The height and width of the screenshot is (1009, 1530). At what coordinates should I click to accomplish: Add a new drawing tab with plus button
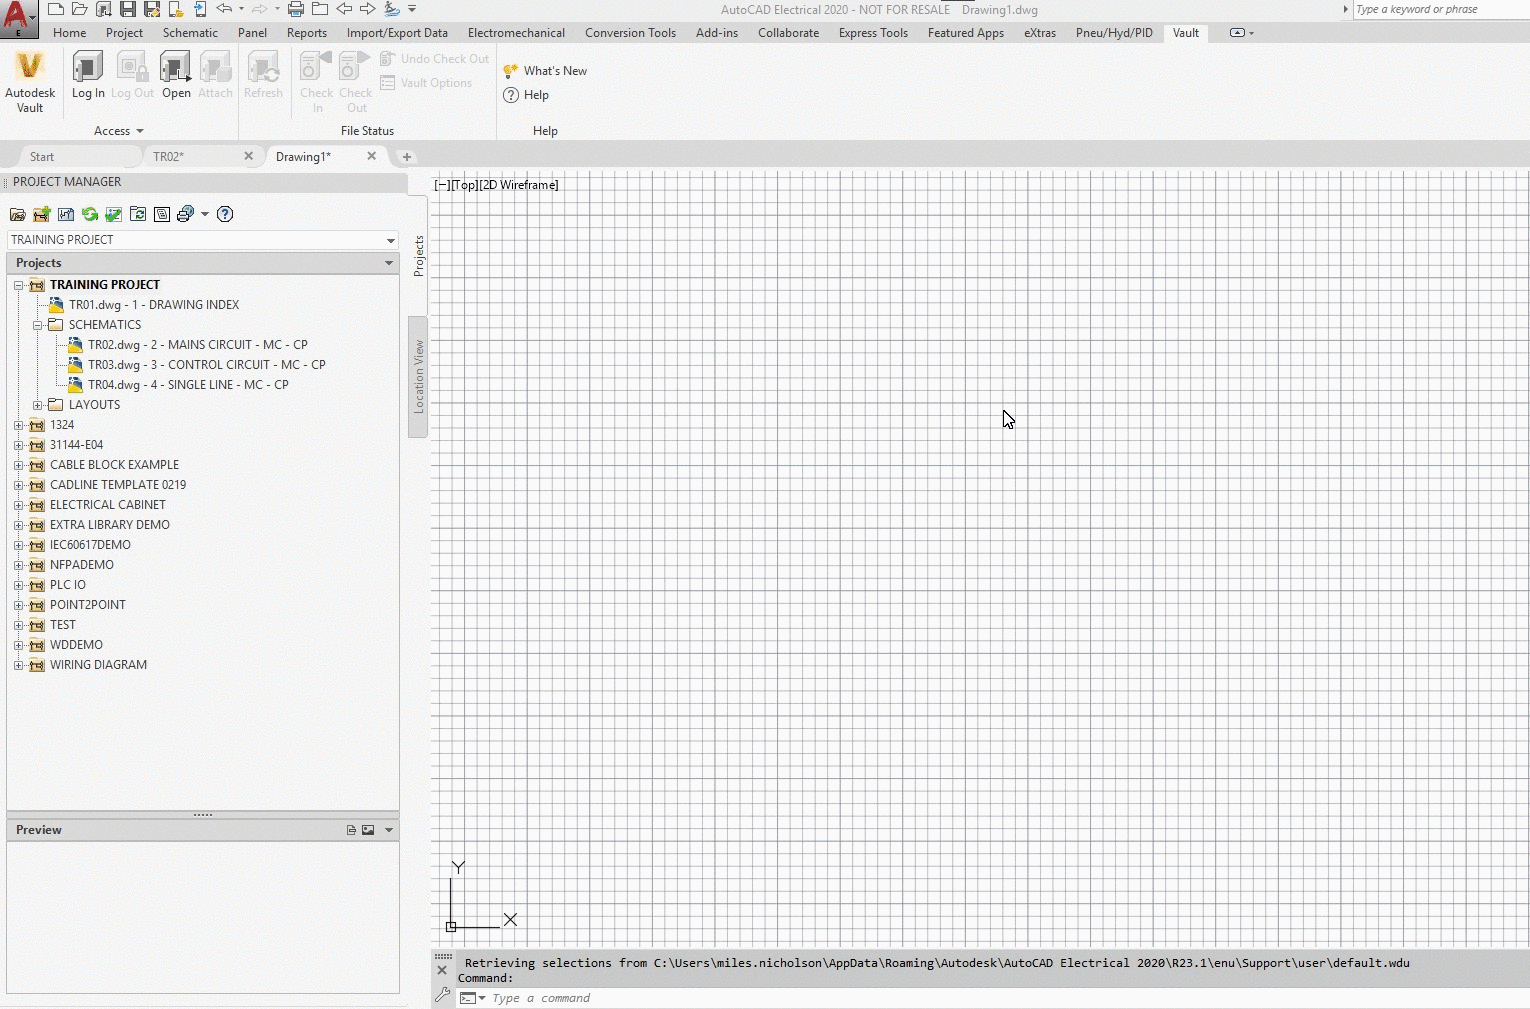pos(407,157)
